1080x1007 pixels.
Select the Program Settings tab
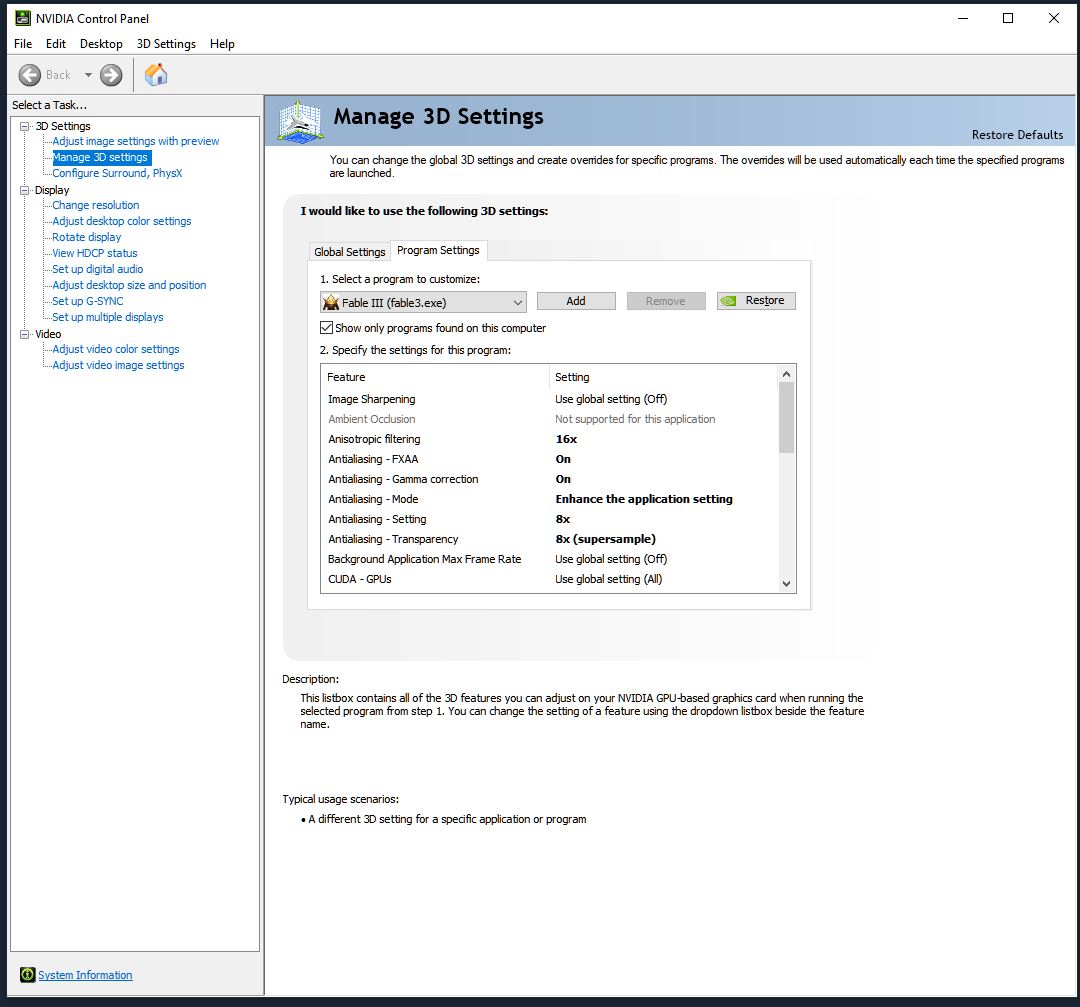(438, 251)
